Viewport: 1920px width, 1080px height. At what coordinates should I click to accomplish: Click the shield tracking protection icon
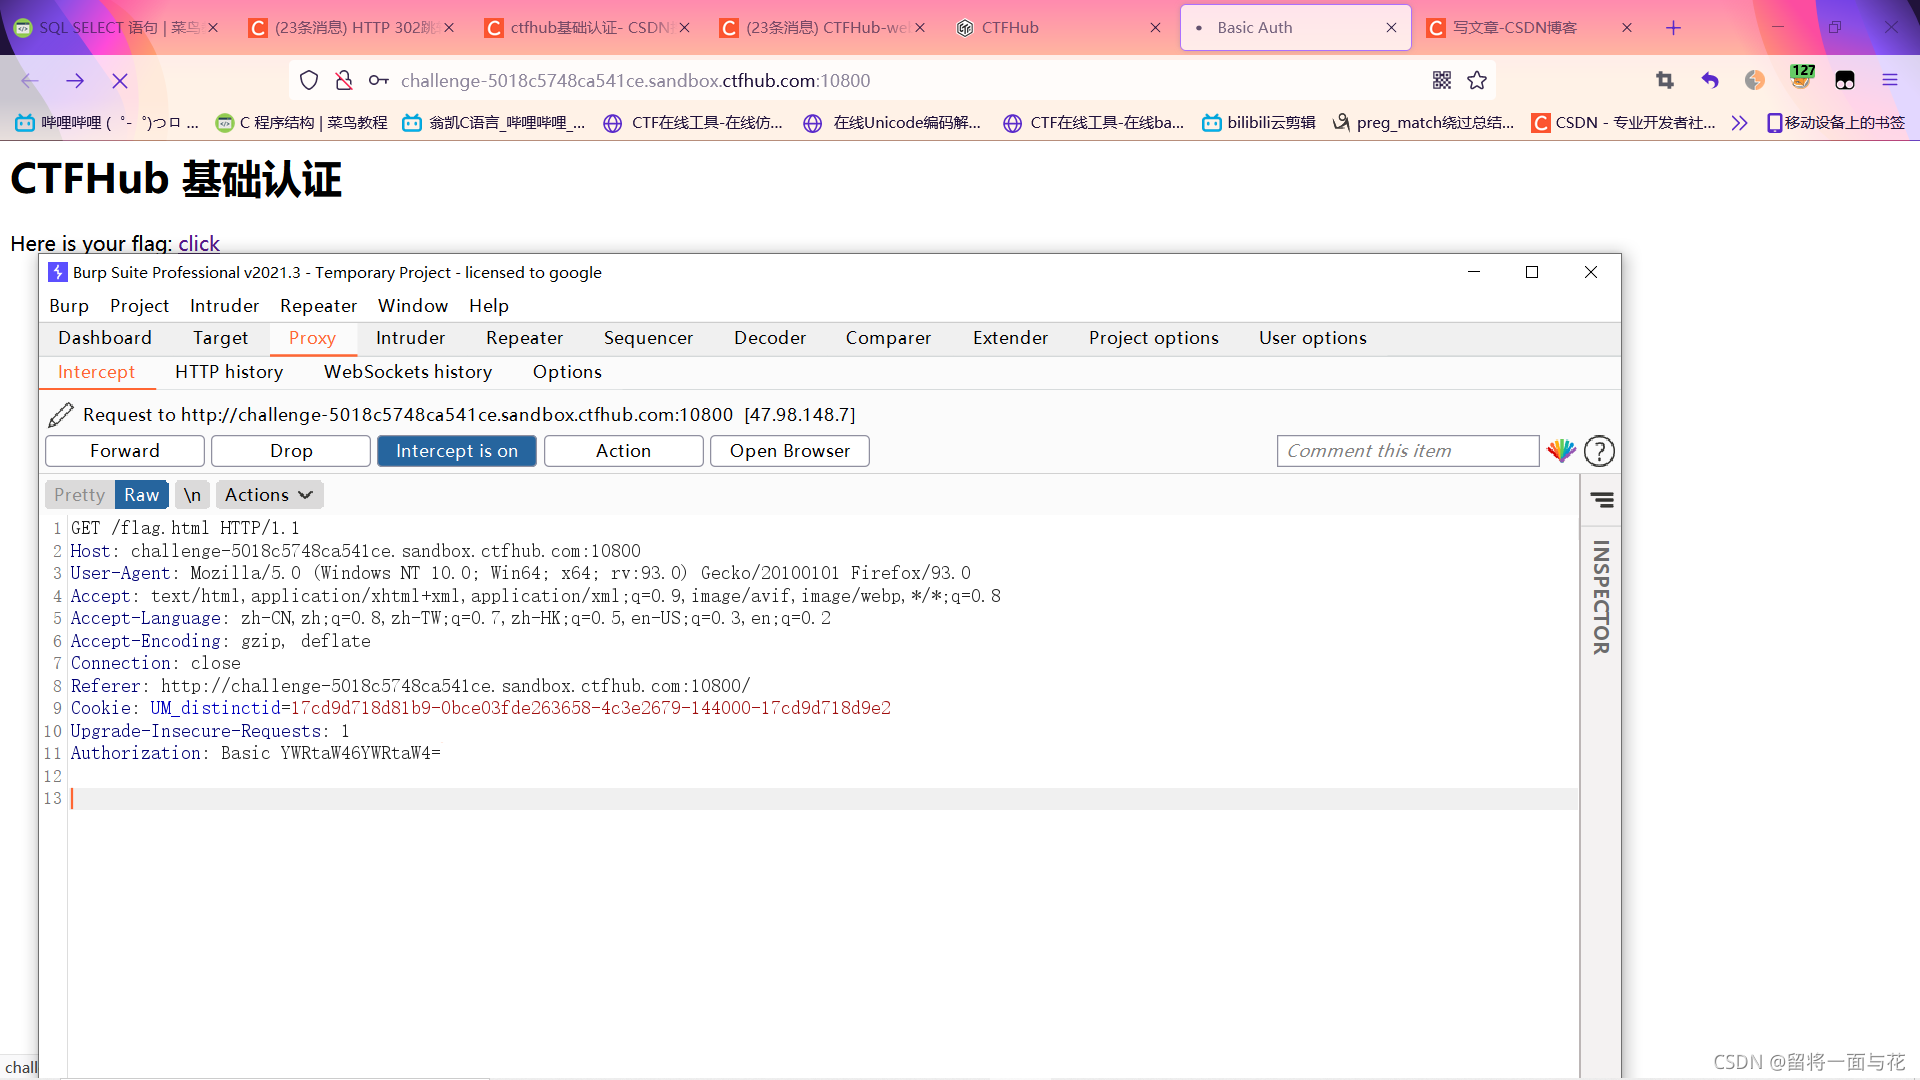point(309,81)
